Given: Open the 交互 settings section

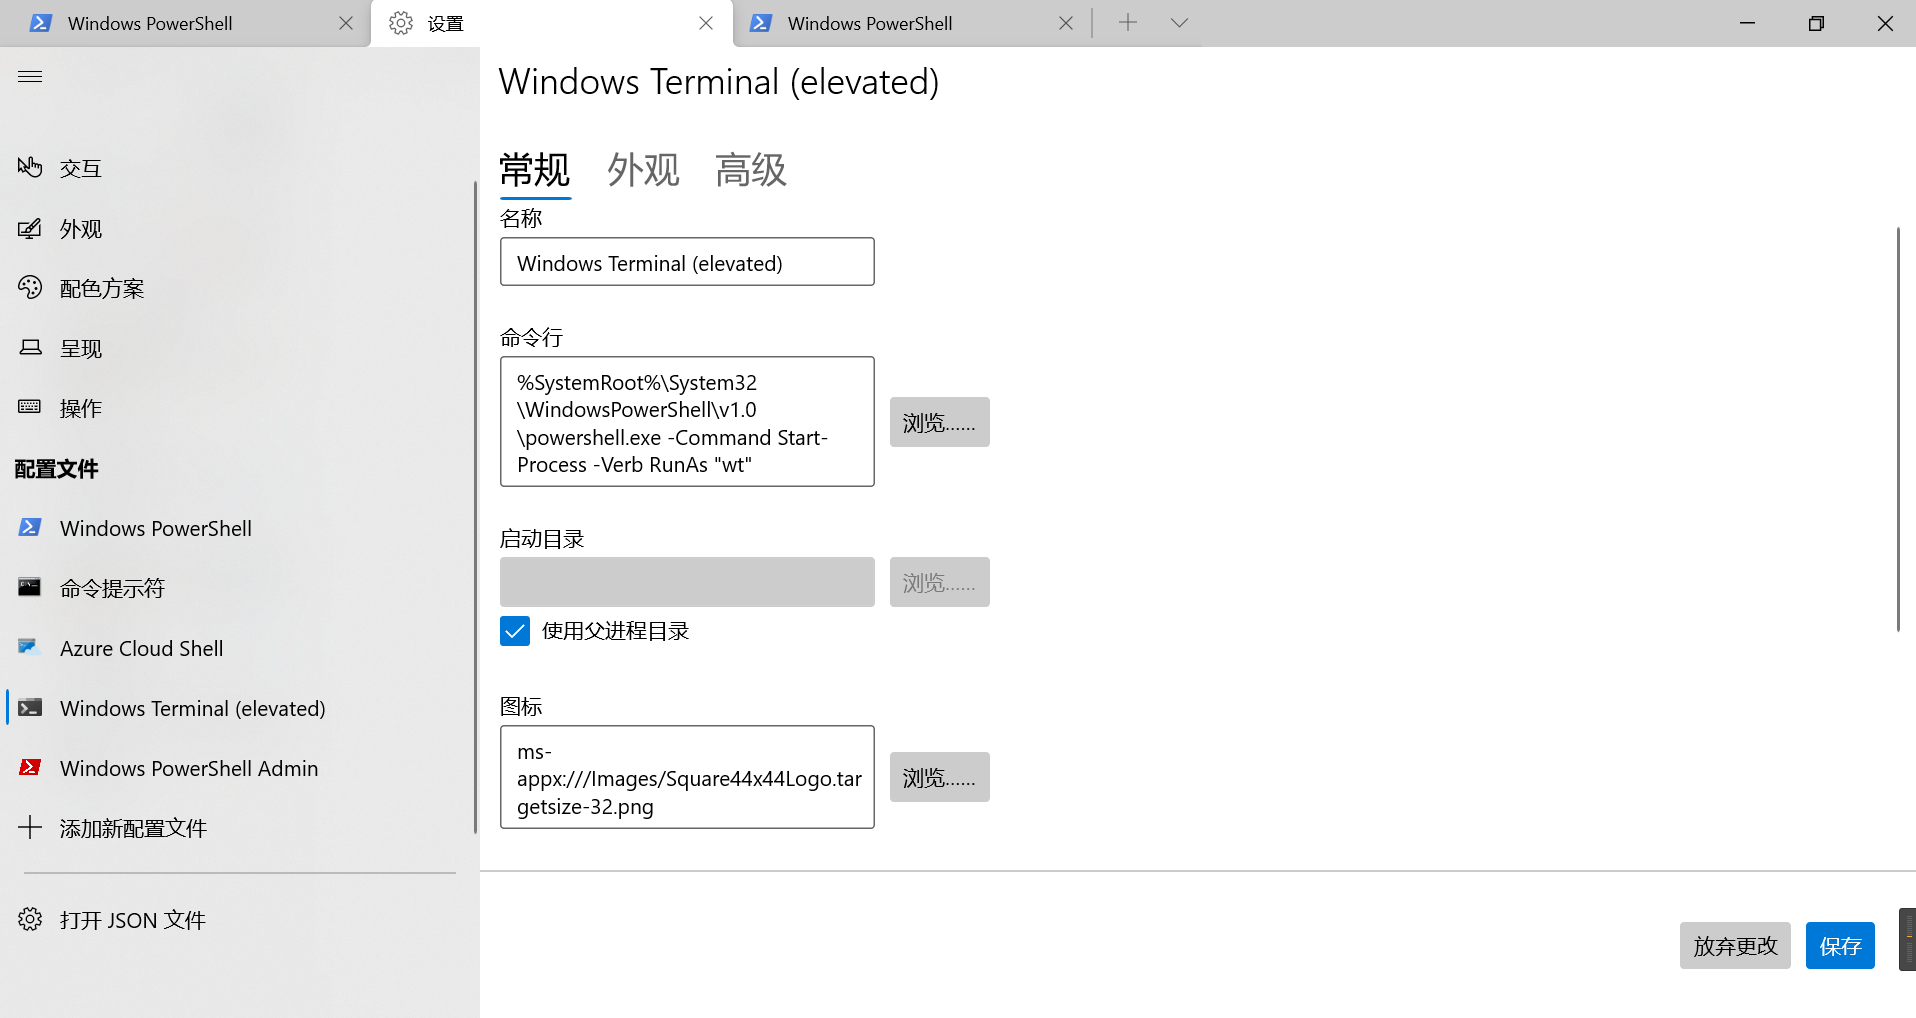Looking at the screenshot, I should (x=80, y=167).
